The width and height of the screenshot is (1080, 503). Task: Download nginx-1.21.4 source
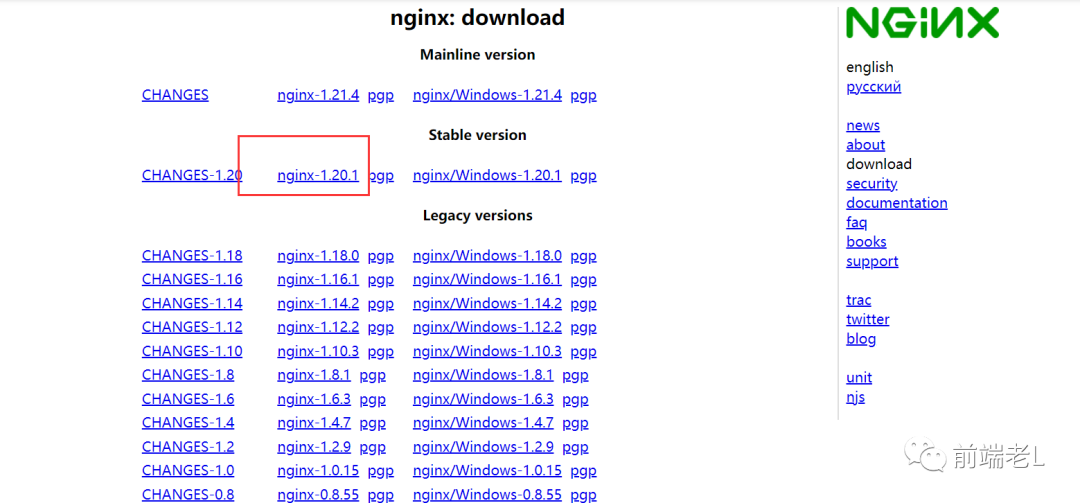click(318, 95)
